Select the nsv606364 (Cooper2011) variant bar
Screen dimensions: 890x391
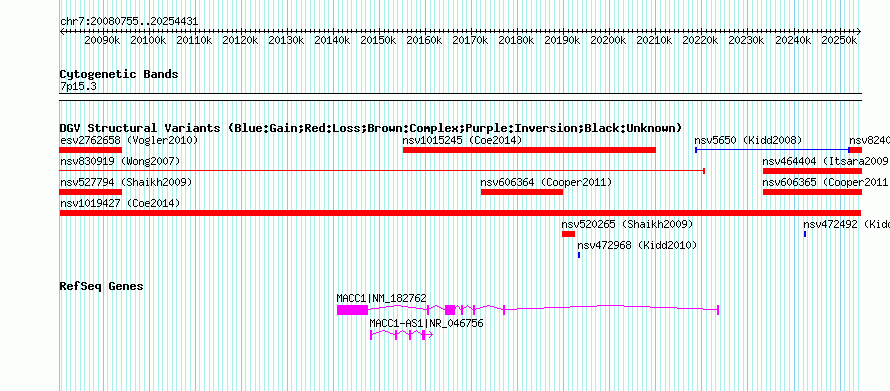pyautogui.click(x=522, y=192)
